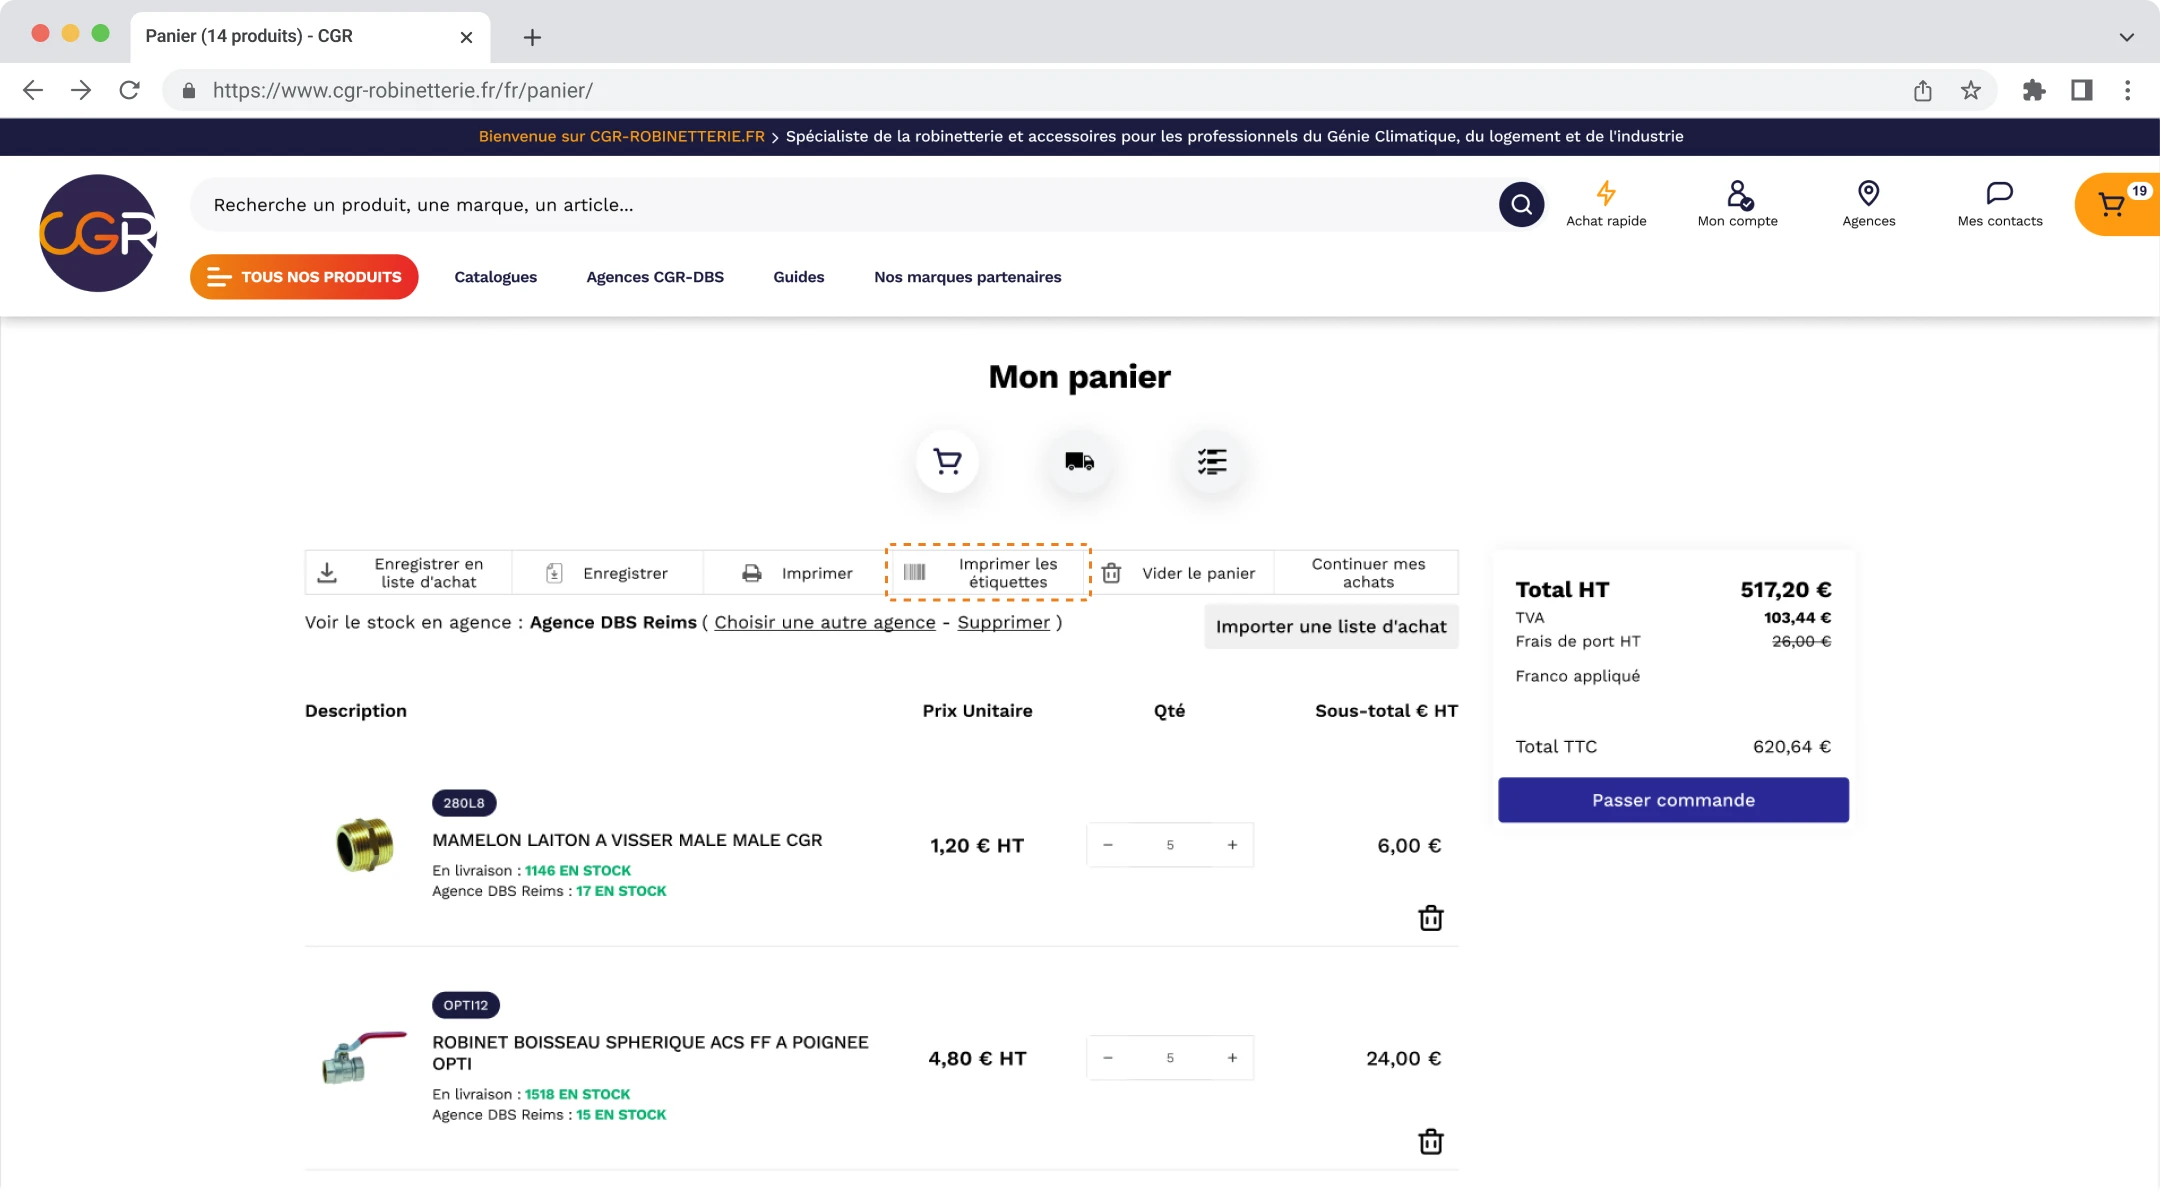Click barcode icon for Imprimer les étiquettes
This screenshot has height=1199, width=2160.
[915, 572]
